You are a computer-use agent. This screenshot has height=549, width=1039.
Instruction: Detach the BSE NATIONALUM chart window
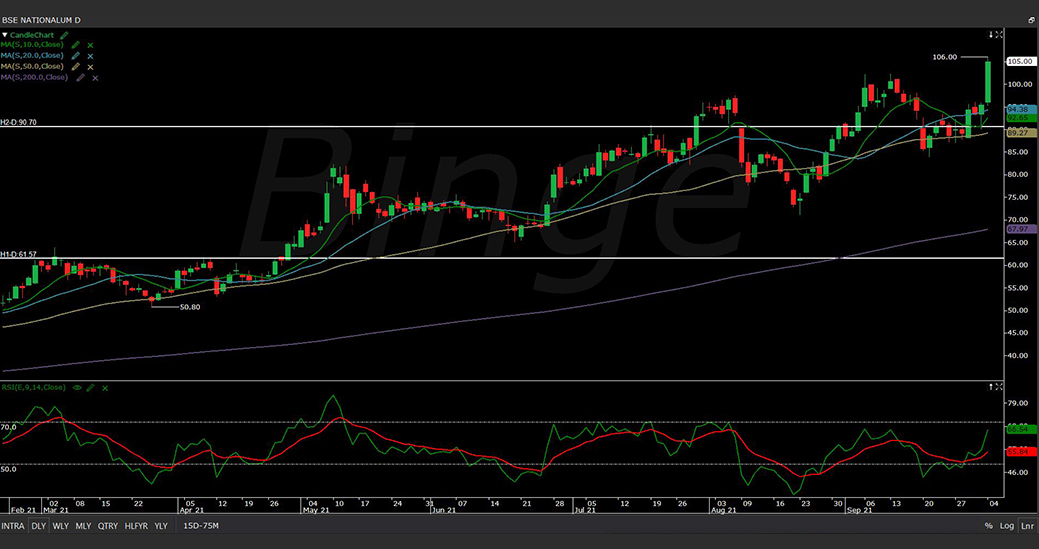(1032, 21)
